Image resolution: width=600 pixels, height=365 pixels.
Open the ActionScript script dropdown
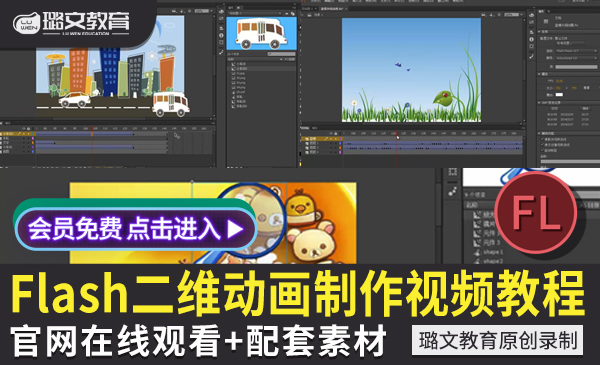coord(576,58)
